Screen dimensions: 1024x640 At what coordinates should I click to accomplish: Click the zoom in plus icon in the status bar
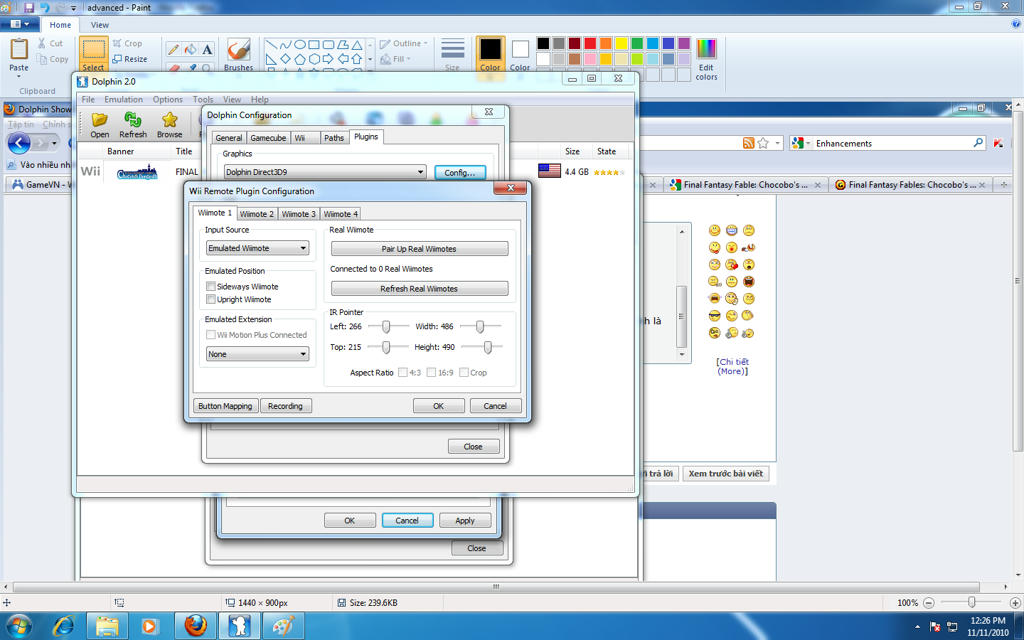1015,603
